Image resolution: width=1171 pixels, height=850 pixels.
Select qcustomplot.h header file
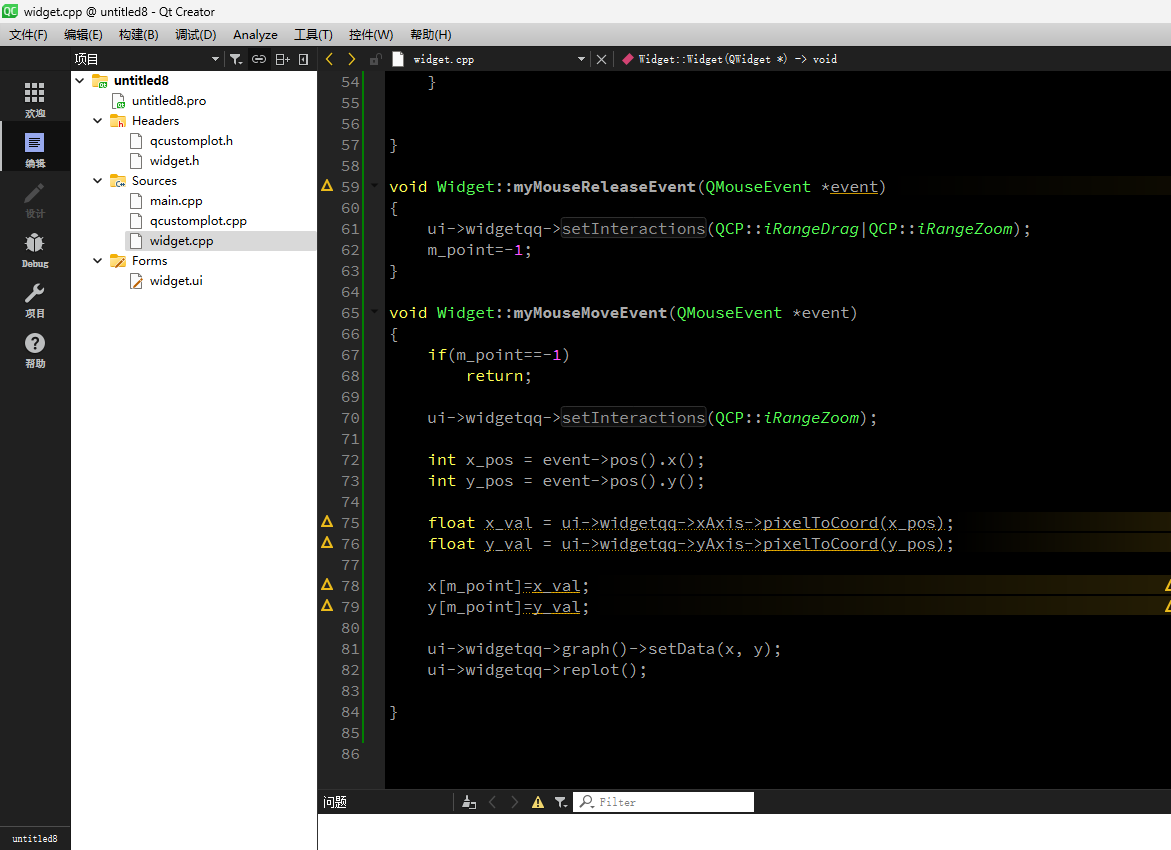191,140
